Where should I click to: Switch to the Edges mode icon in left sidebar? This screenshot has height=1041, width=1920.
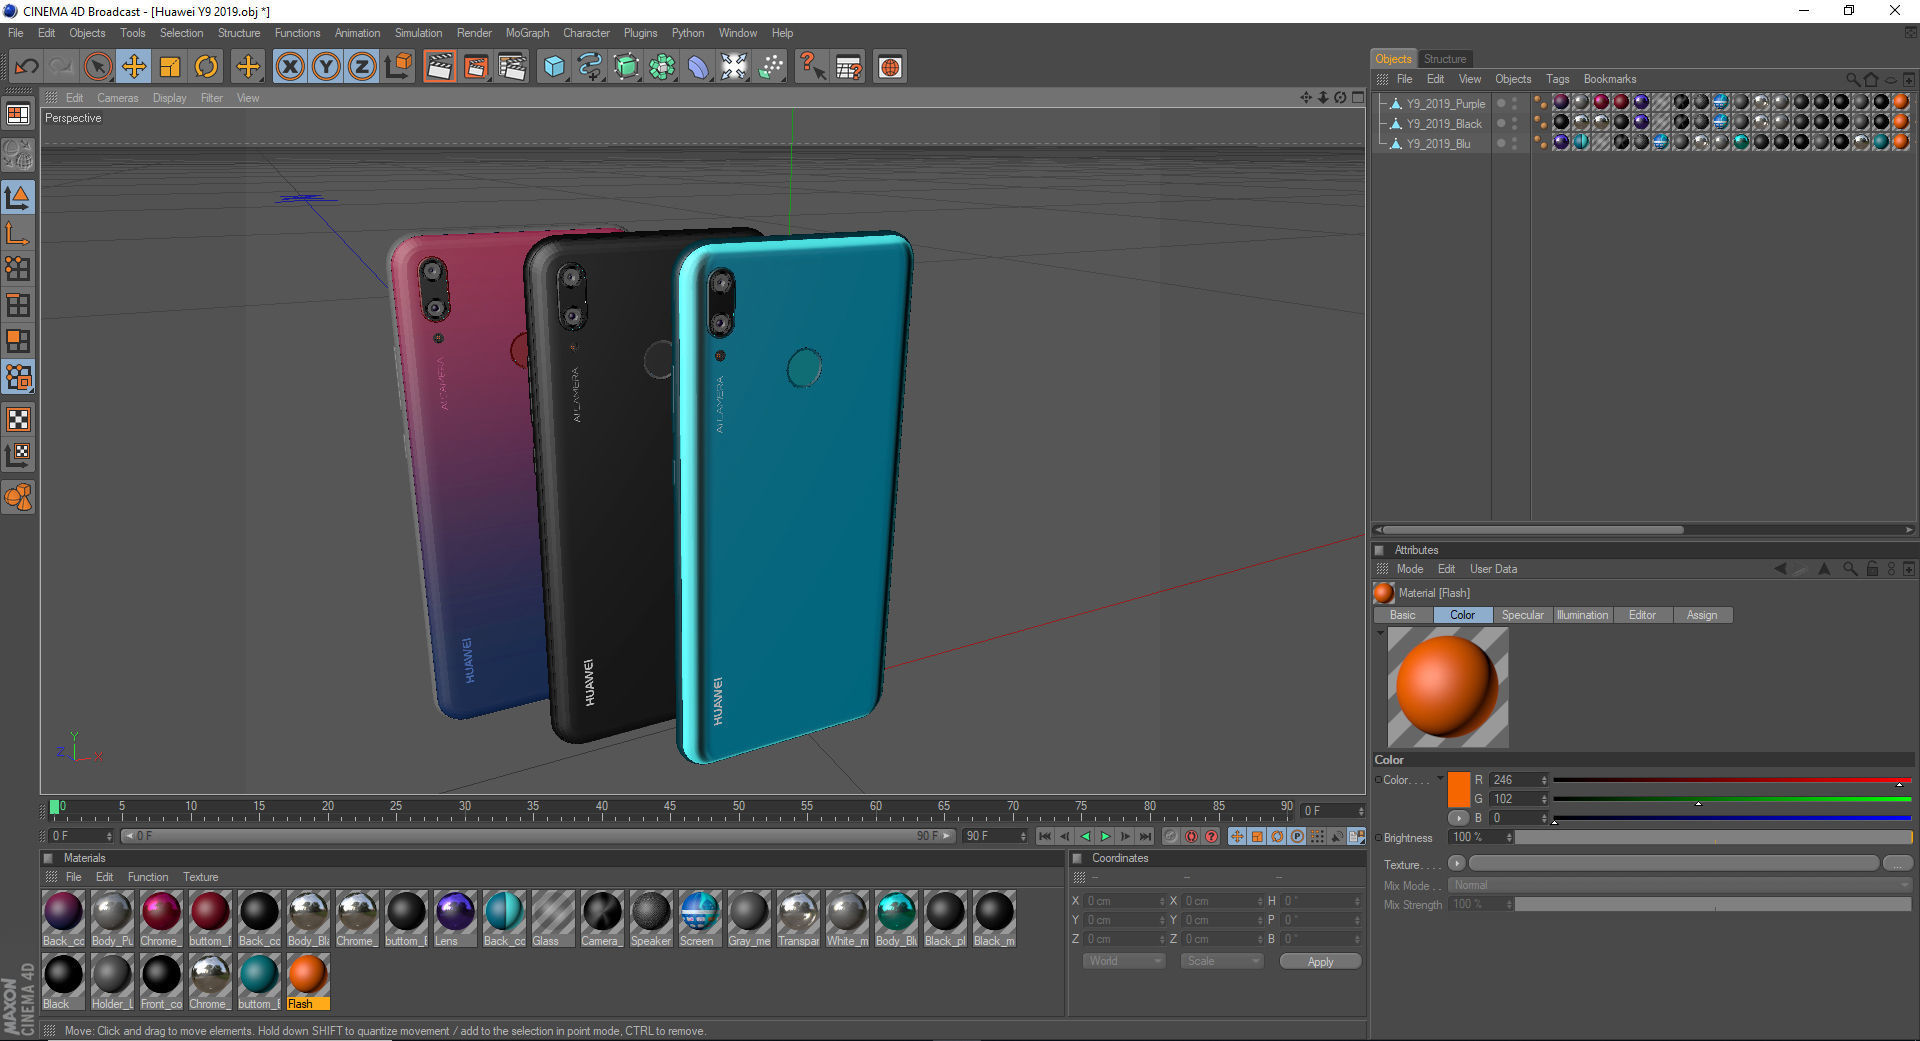point(18,305)
